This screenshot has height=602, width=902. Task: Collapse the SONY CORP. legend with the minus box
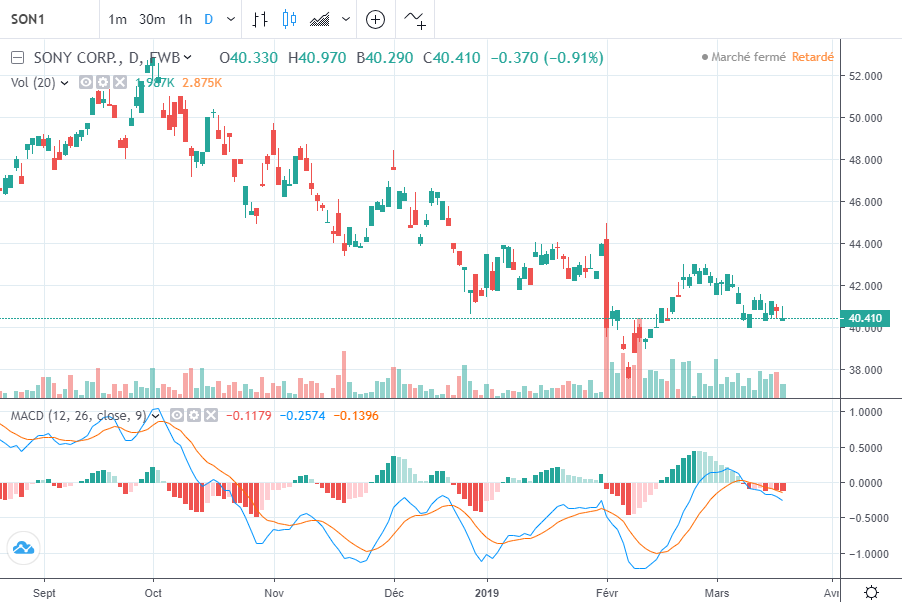click(17, 58)
